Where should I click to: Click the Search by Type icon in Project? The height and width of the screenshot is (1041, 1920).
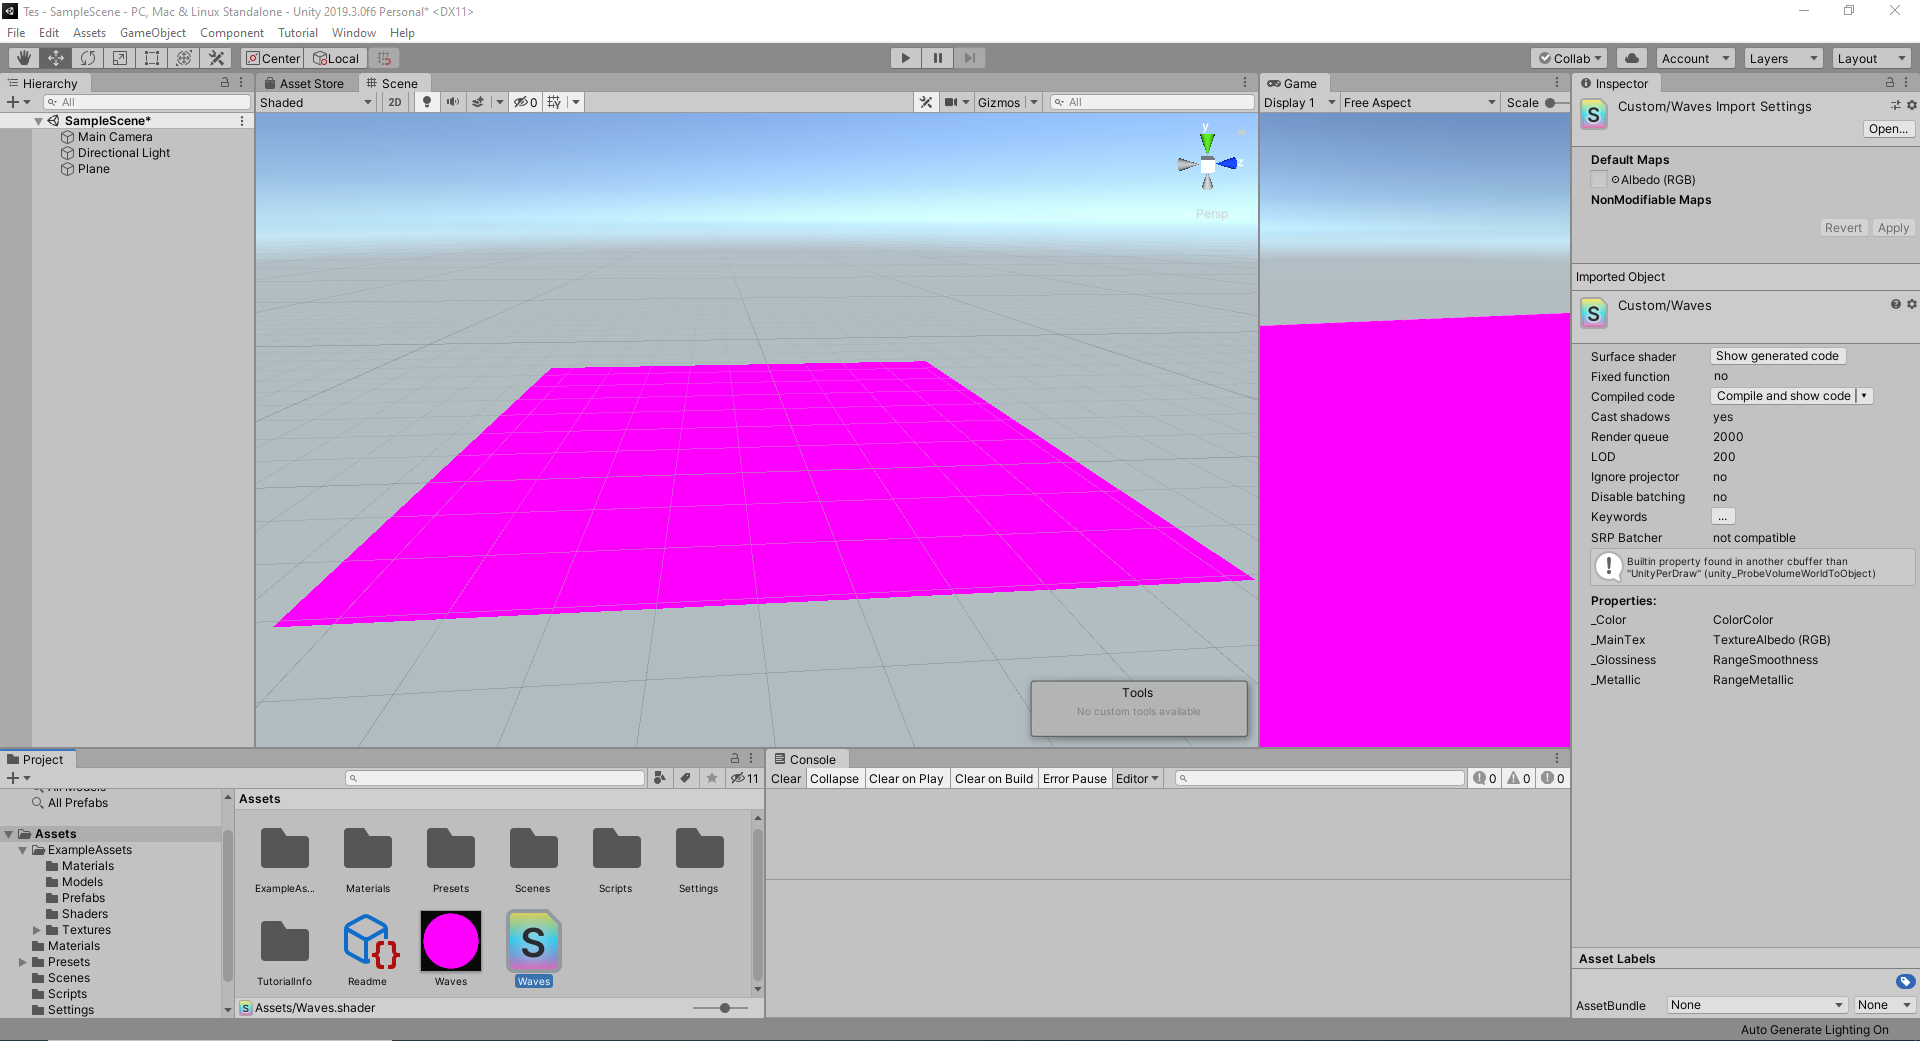coord(659,778)
